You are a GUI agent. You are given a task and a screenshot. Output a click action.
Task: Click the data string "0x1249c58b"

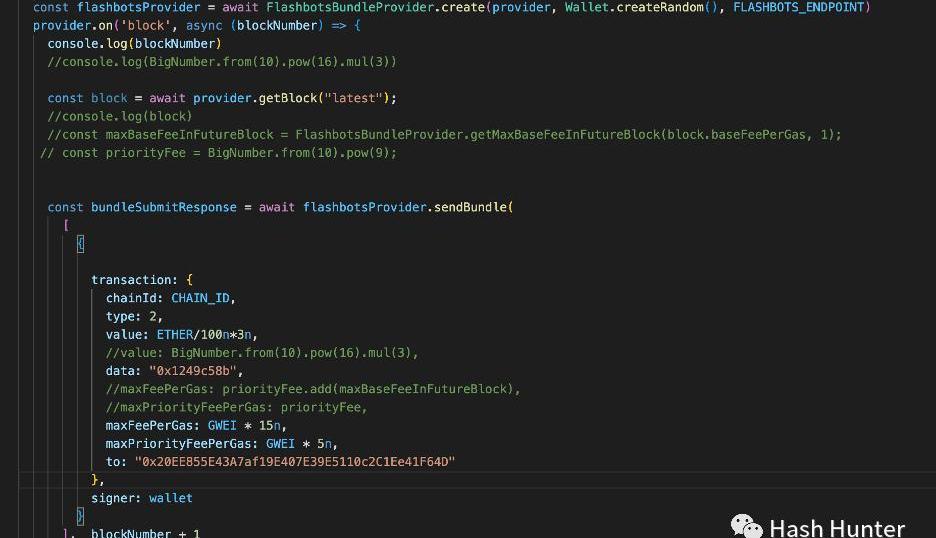[192, 371]
